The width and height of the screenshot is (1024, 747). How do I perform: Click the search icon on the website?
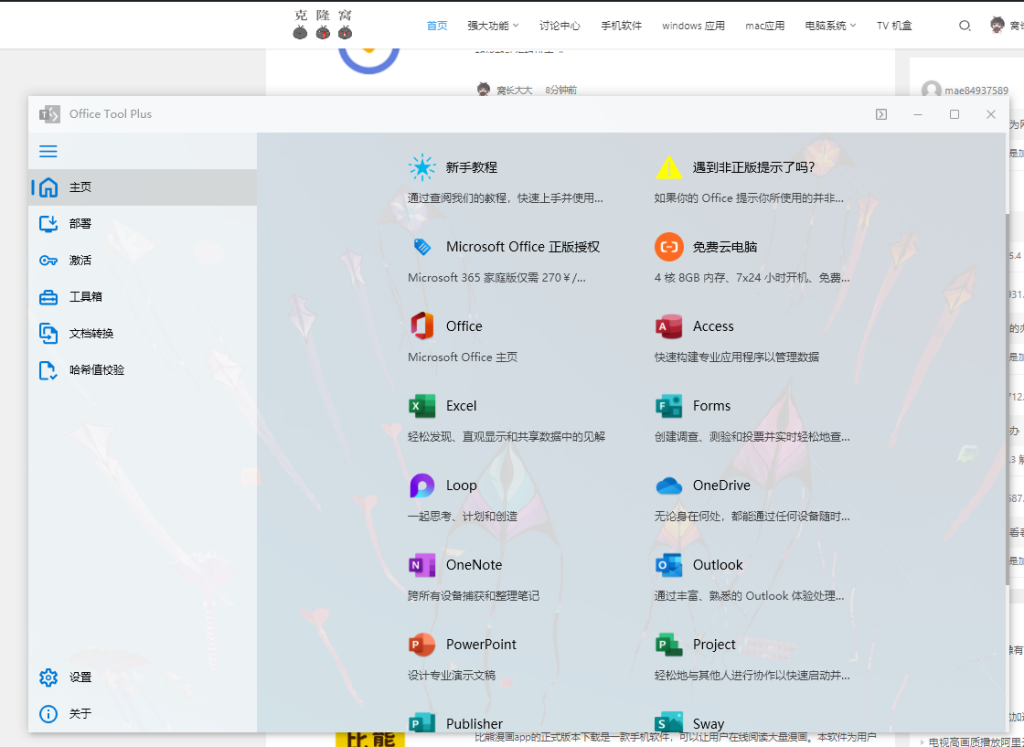(x=965, y=25)
